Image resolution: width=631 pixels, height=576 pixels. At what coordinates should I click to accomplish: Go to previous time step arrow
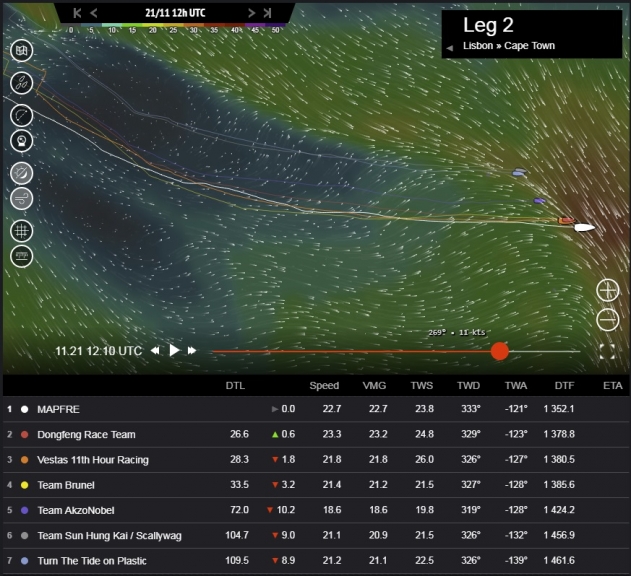point(94,13)
